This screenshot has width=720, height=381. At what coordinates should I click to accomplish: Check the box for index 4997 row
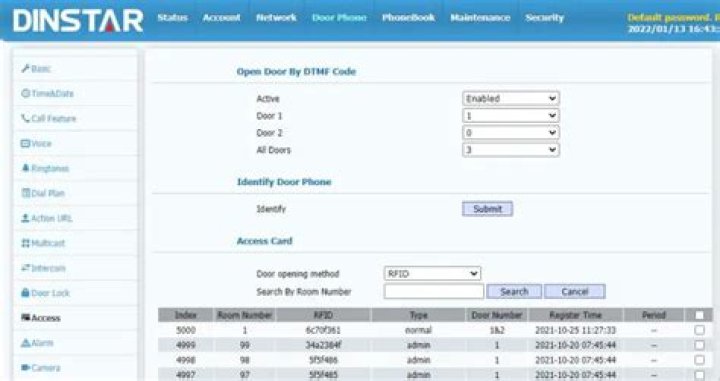click(x=699, y=375)
